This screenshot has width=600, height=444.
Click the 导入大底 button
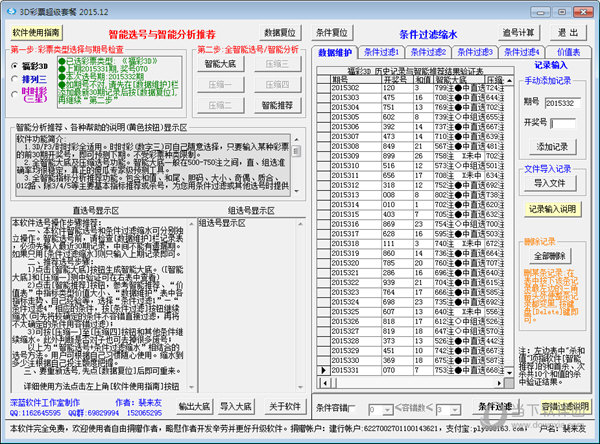[236, 406]
